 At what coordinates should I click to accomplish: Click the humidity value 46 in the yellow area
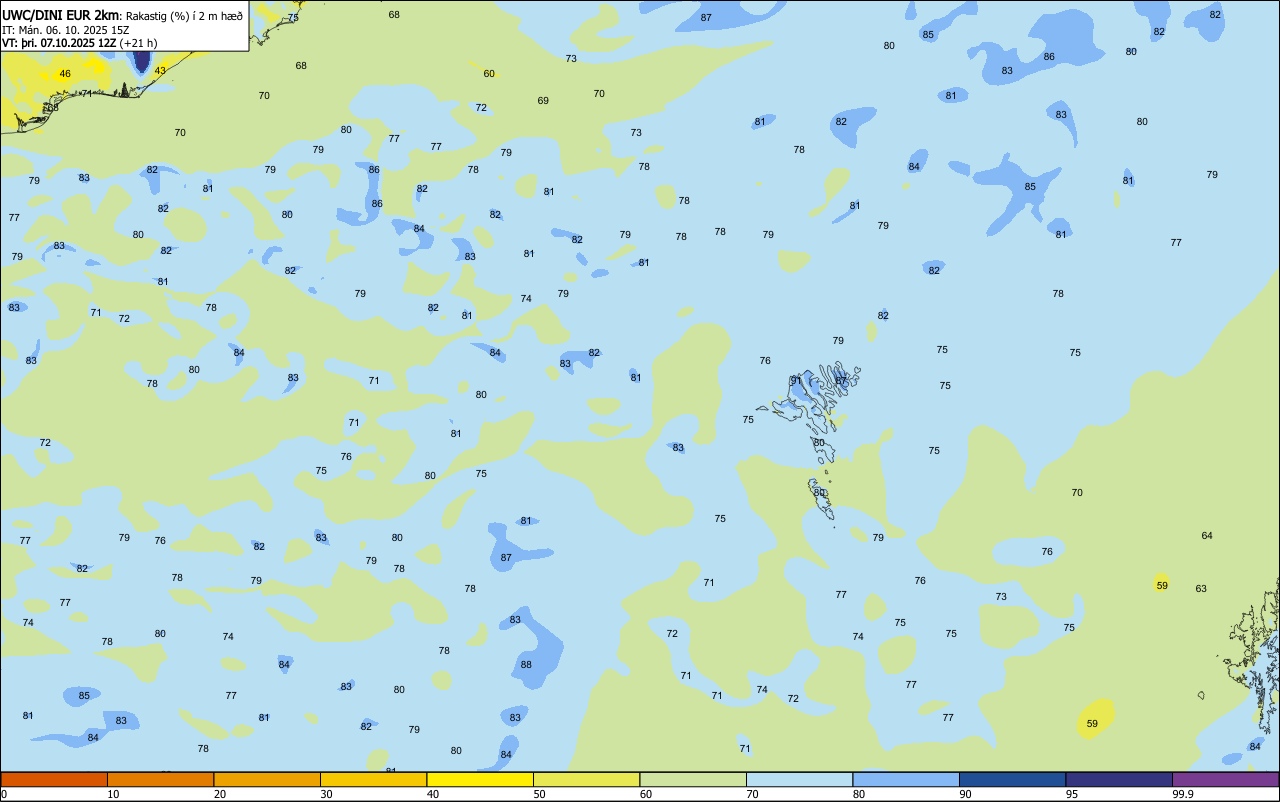click(65, 74)
